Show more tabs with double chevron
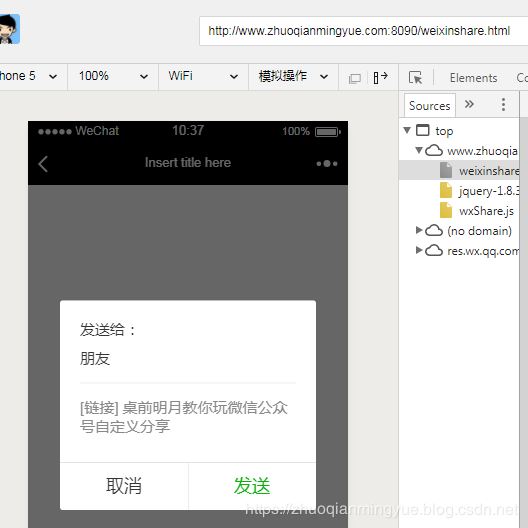This screenshot has height=528, width=528. [469, 104]
